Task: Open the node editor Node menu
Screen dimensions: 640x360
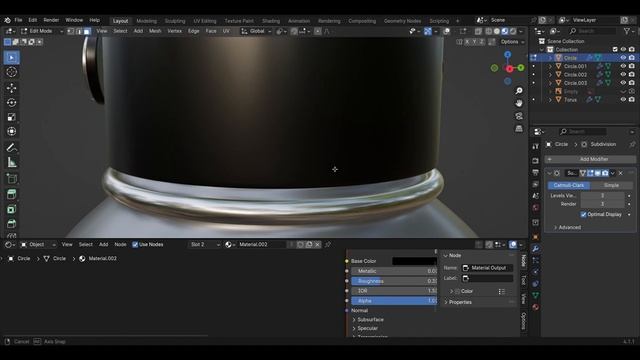Action: click(x=120, y=244)
